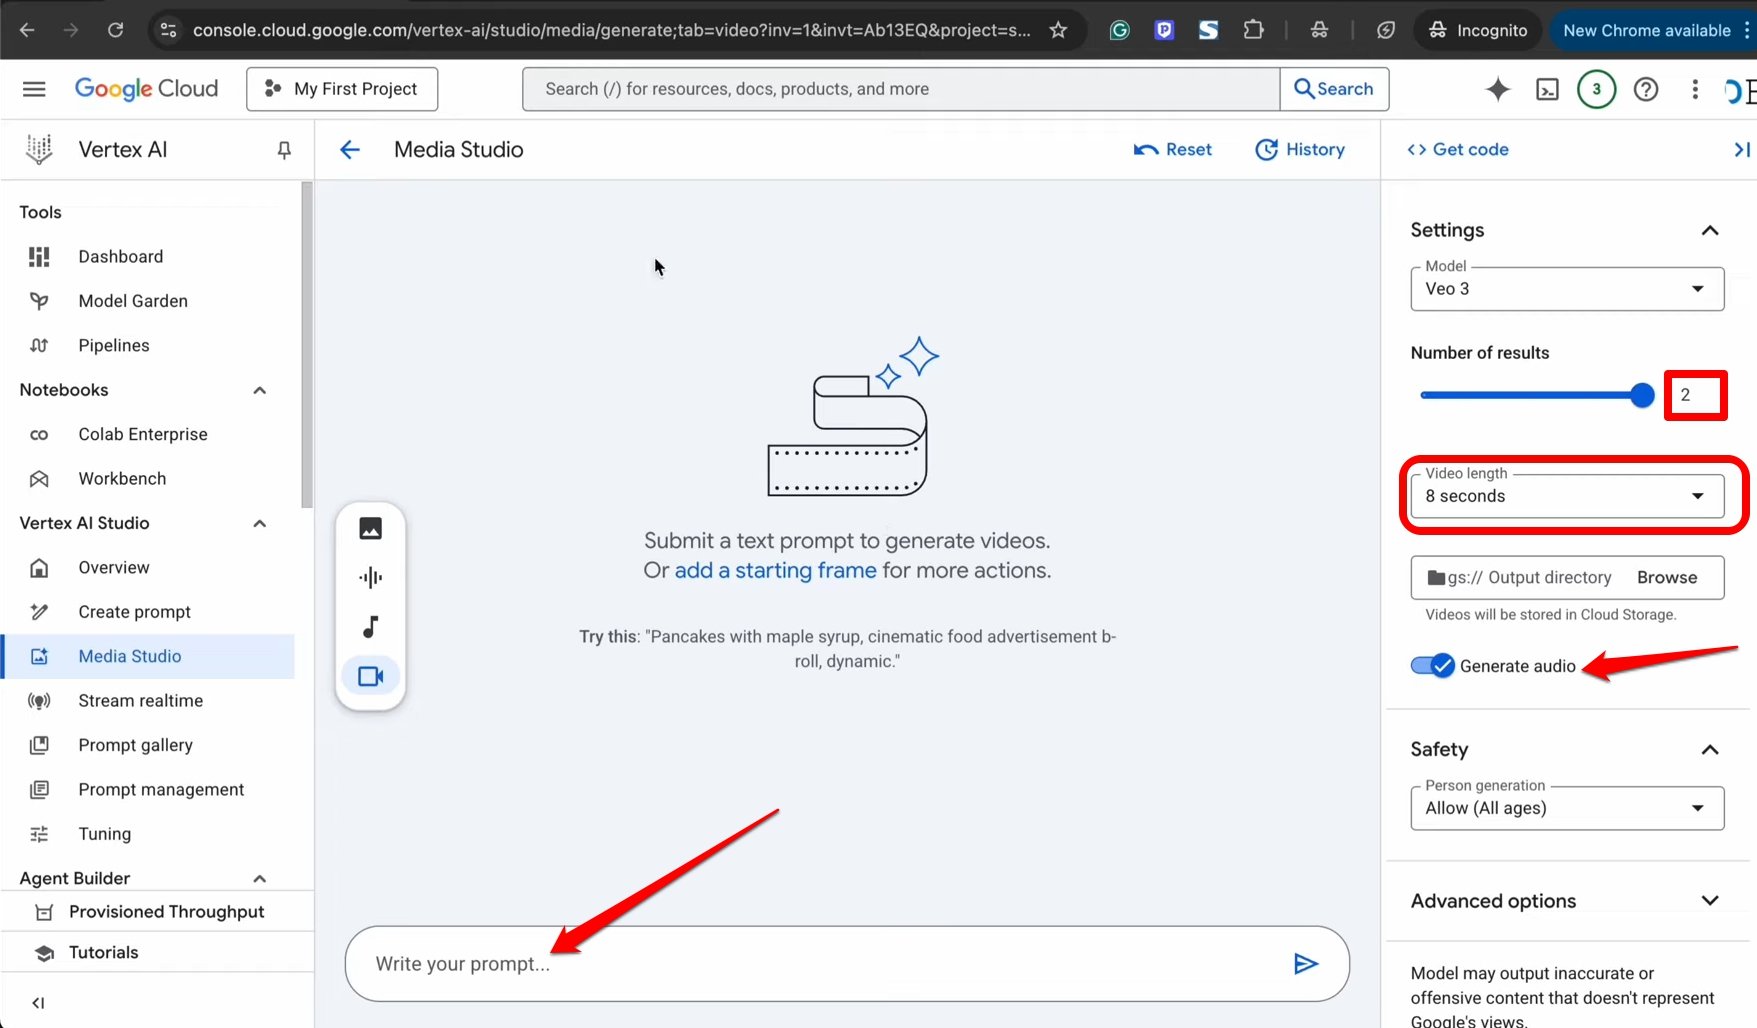Click the Reset button
Viewport: 1757px width, 1028px height.
point(1172,150)
